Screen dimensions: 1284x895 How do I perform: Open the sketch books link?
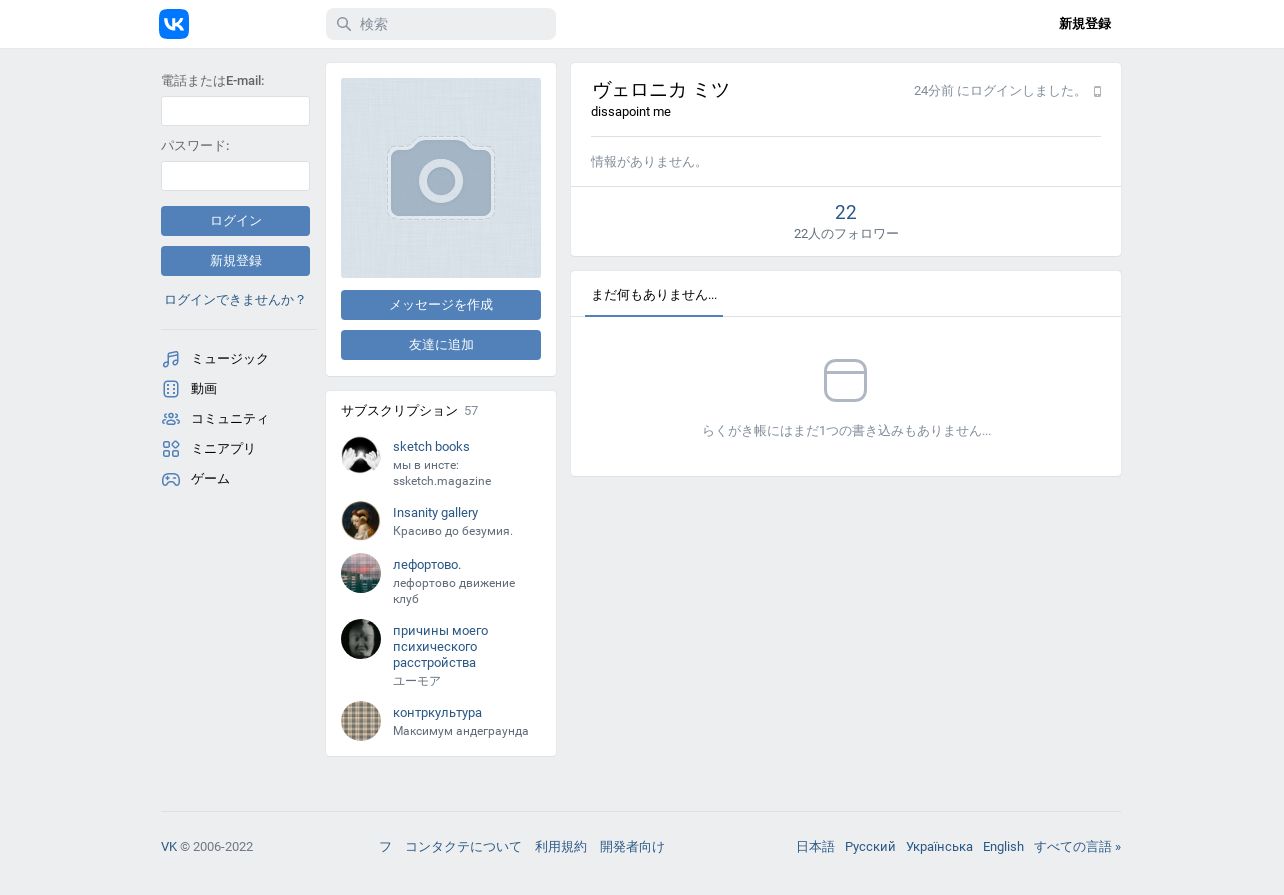coord(431,447)
